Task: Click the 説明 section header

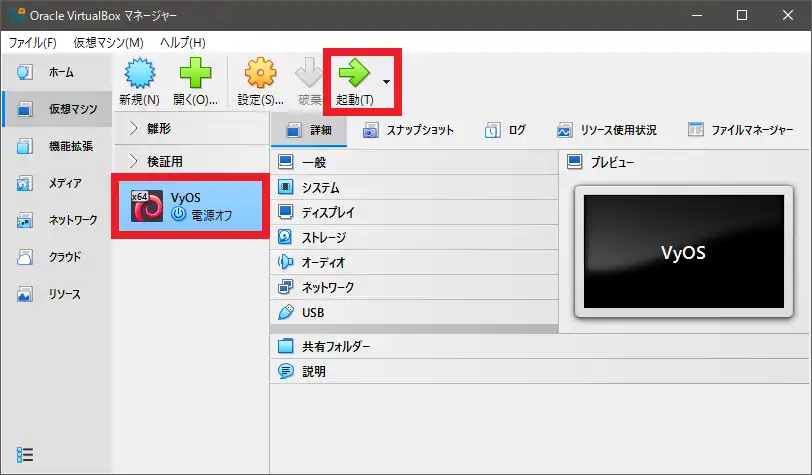Action: [x=540, y=371]
